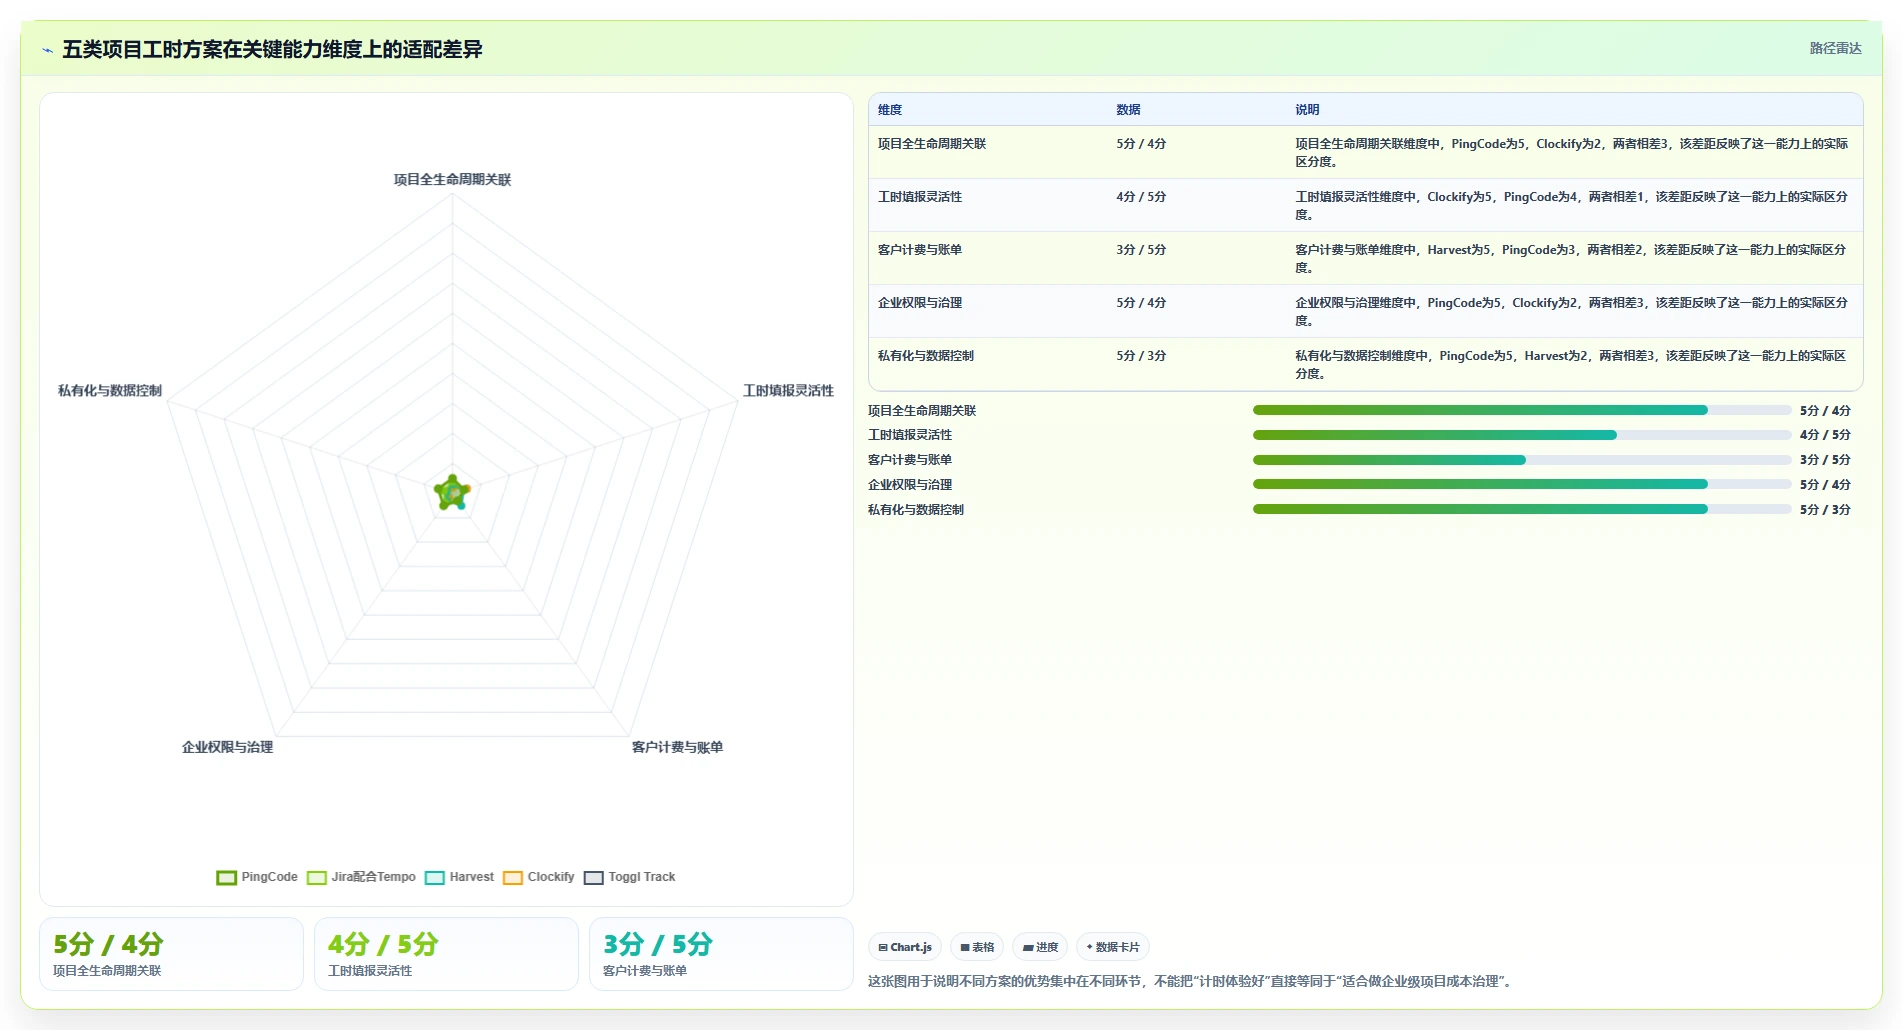The width and height of the screenshot is (1903, 1030).
Task: Toggle Clockify legend series
Action: [x=538, y=877]
